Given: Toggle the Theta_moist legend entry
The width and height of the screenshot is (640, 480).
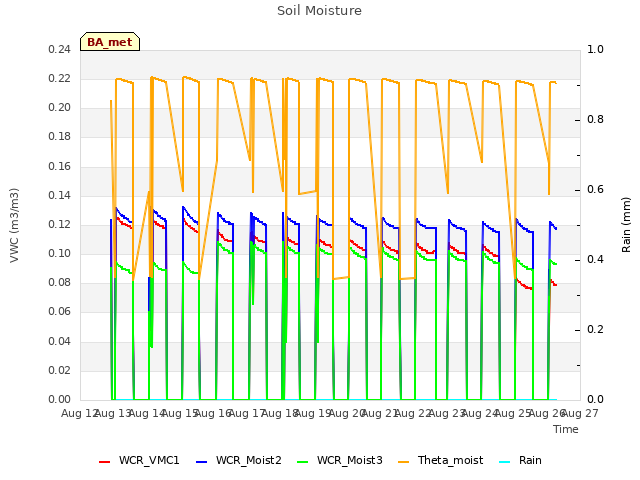Looking at the screenshot, I should pyautogui.click(x=440, y=460).
